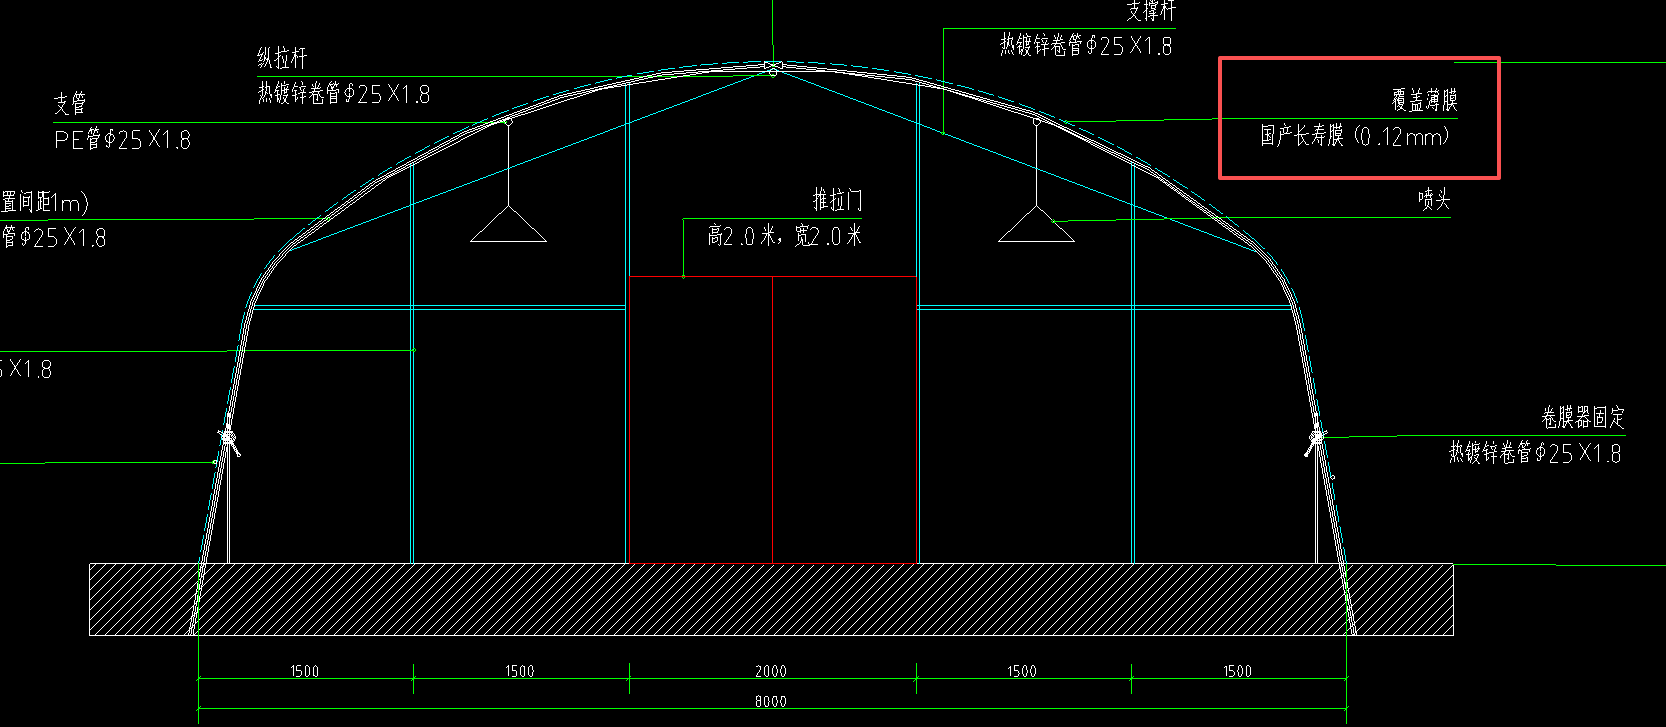The height and width of the screenshot is (727, 1666).
Task: Select the left sprinkler head triangle
Action: point(508,225)
